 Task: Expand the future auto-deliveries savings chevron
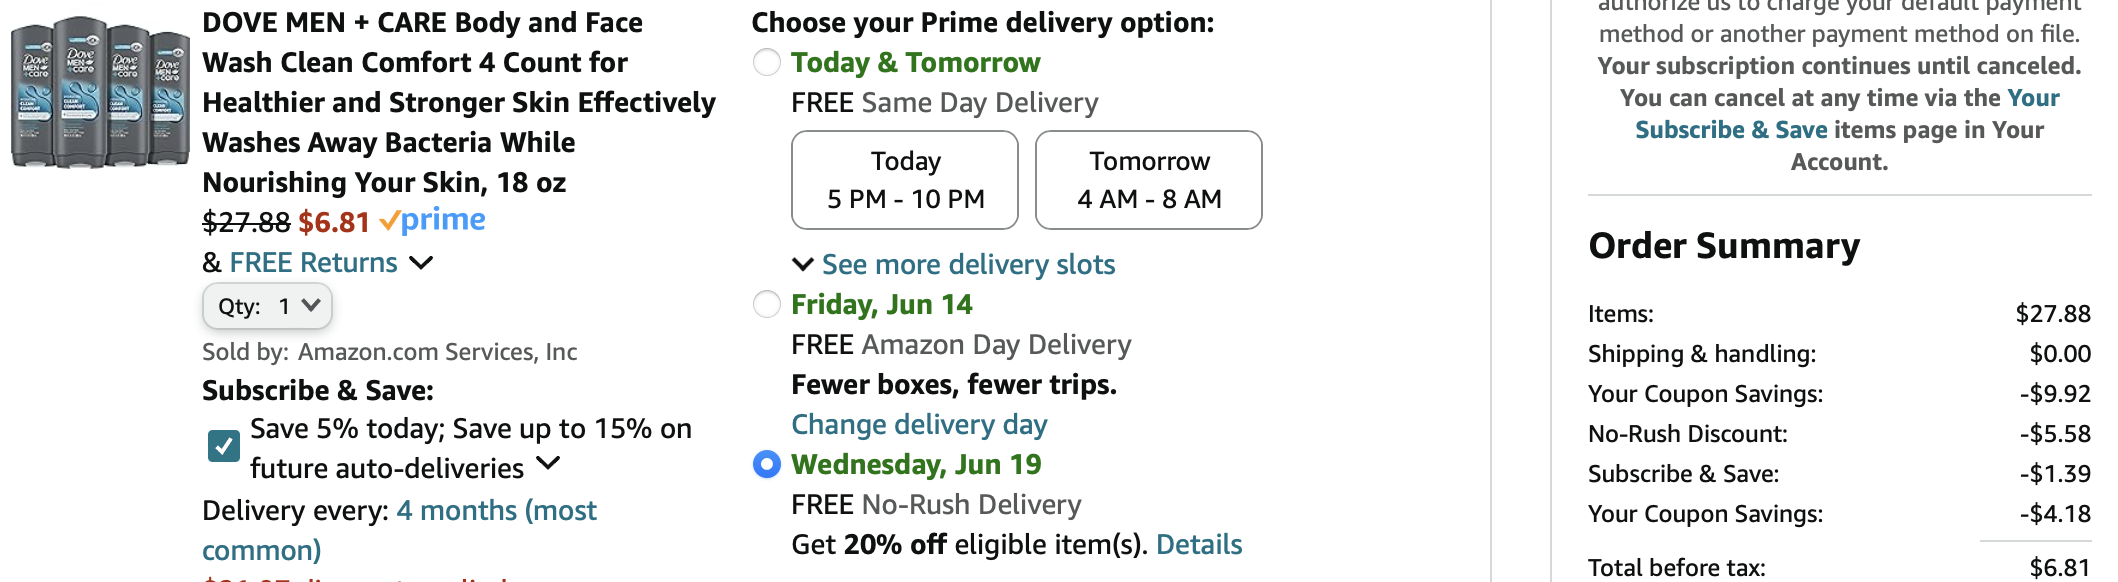click(x=548, y=463)
